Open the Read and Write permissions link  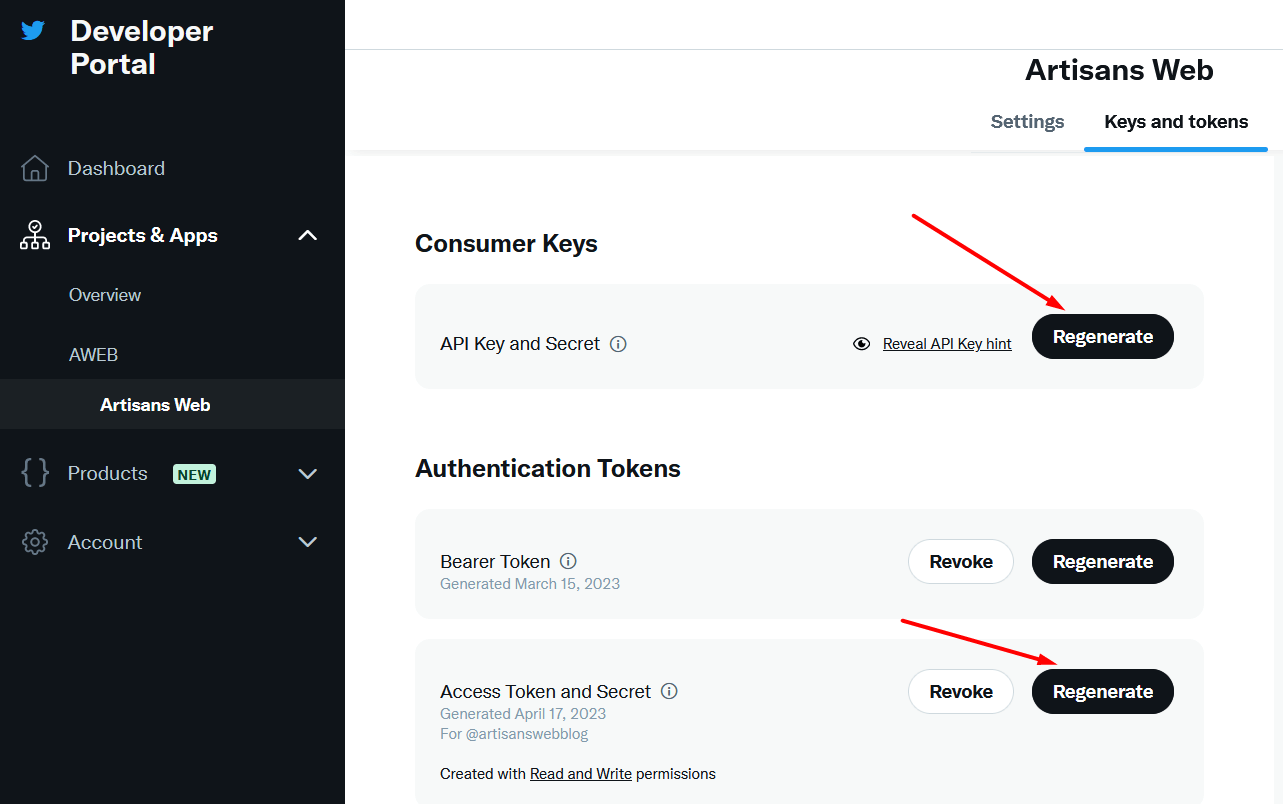(580, 774)
